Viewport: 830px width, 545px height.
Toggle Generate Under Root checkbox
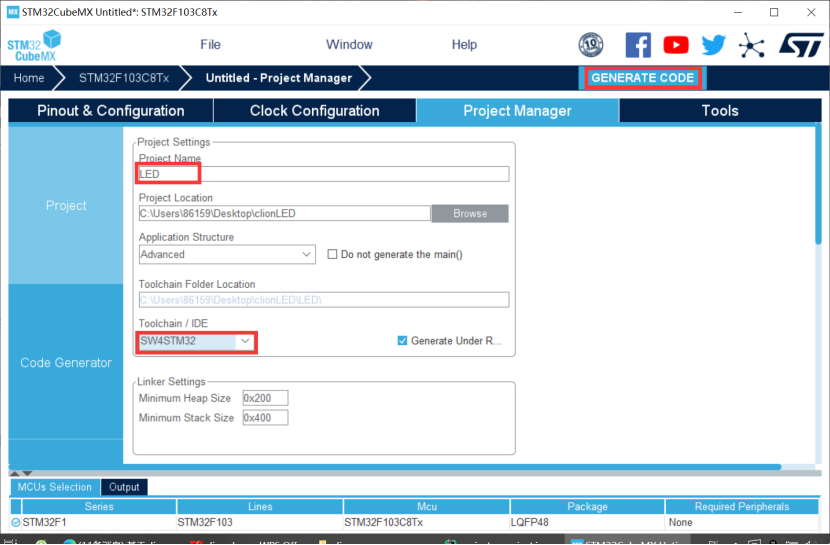(x=402, y=341)
